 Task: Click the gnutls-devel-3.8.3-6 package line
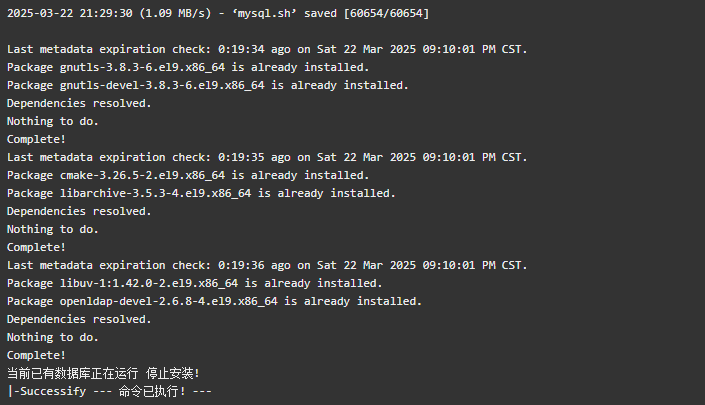(x=208, y=85)
